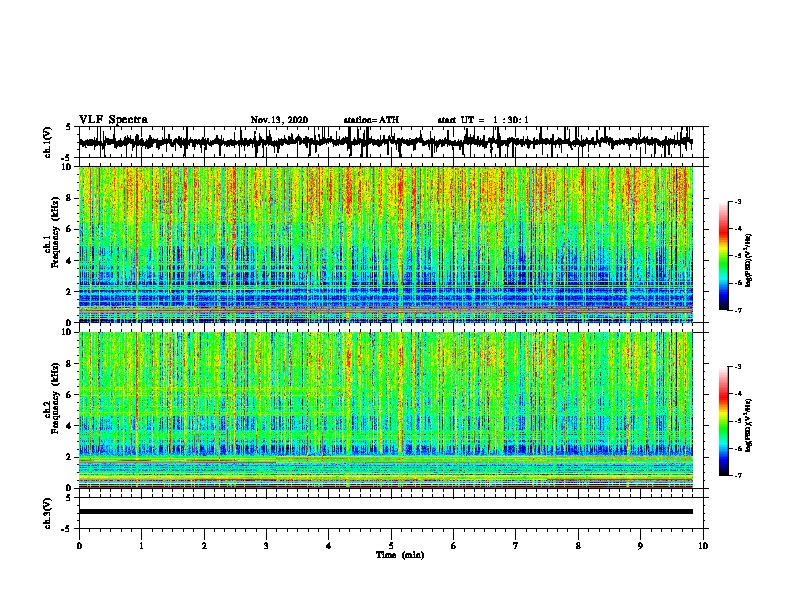Click the time axis tick label "1"
The image size is (792, 612).
tap(141, 545)
